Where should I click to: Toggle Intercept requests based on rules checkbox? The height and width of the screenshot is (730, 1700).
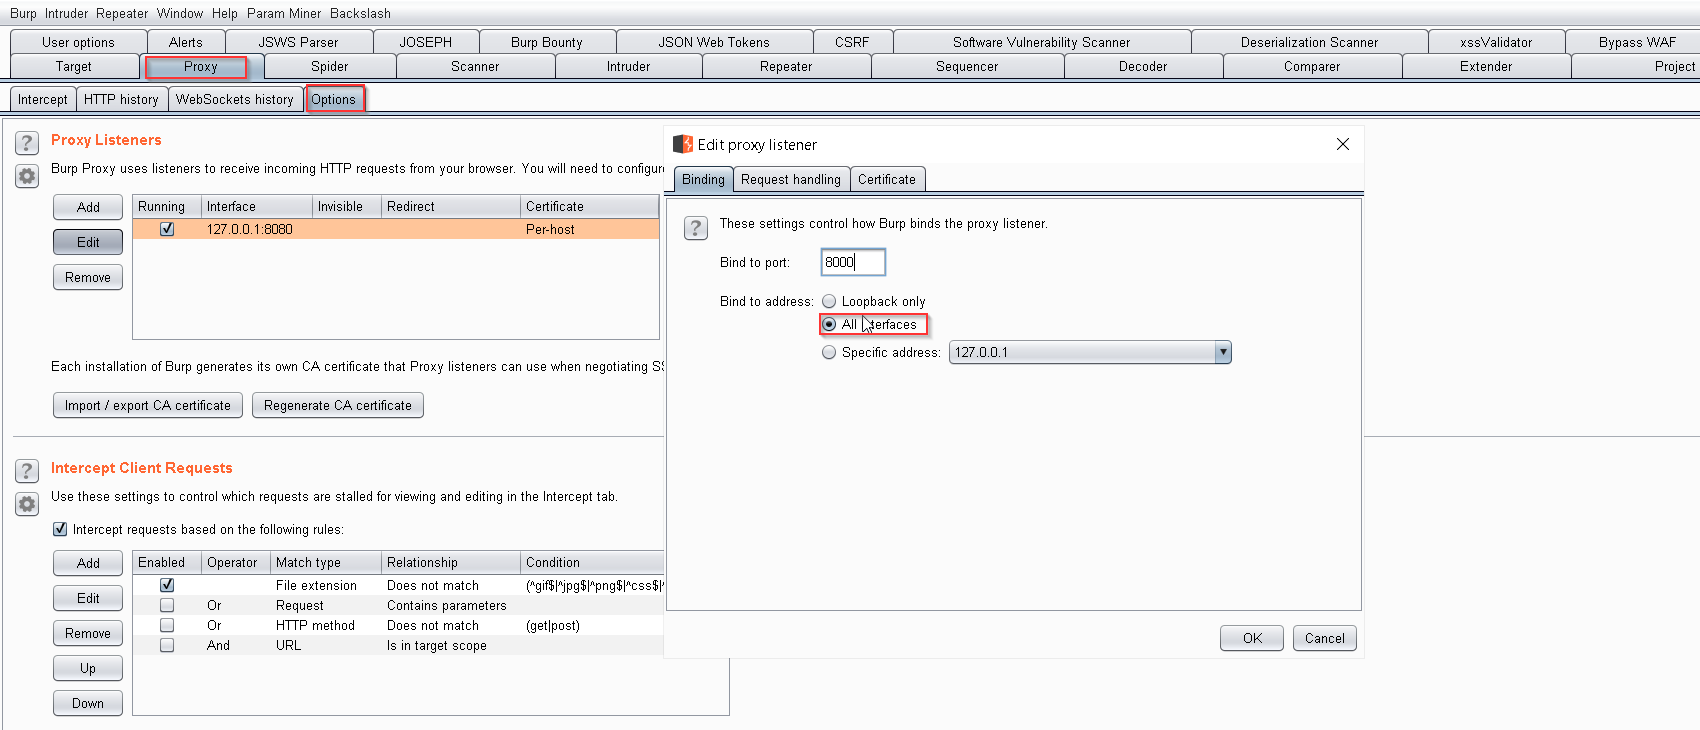pos(60,529)
